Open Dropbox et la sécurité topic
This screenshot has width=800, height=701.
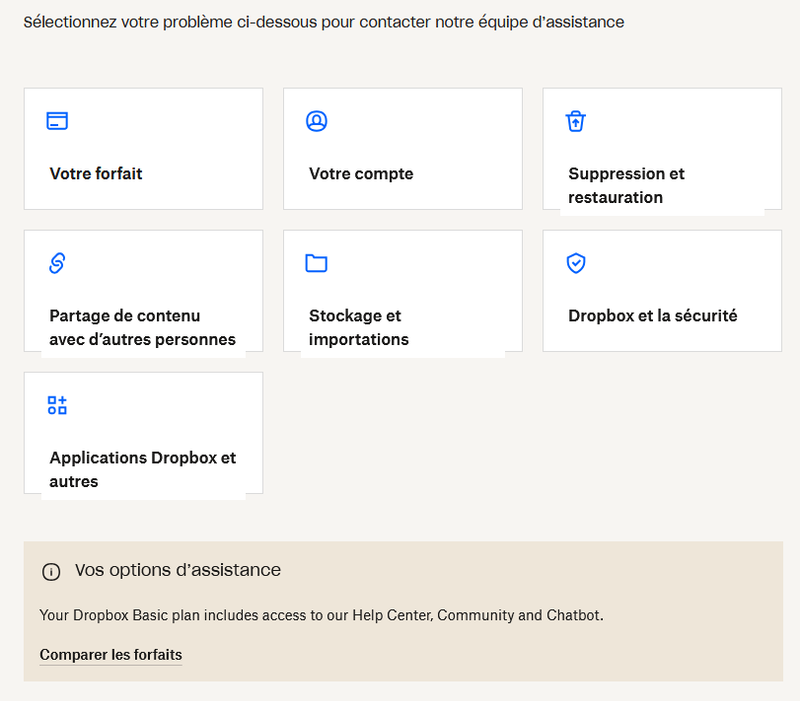point(652,316)
